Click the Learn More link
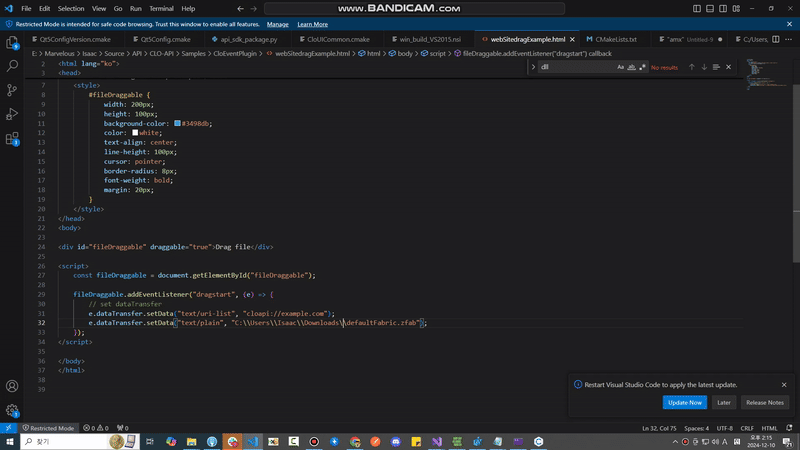This screenshot has height=450, width=800. pos(312,24)
